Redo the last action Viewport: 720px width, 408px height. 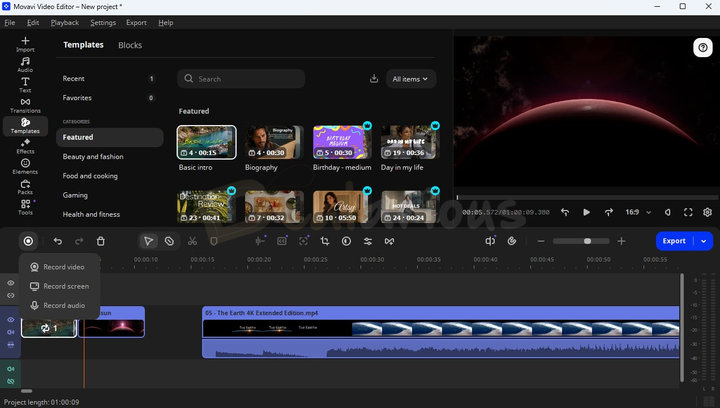79,241
